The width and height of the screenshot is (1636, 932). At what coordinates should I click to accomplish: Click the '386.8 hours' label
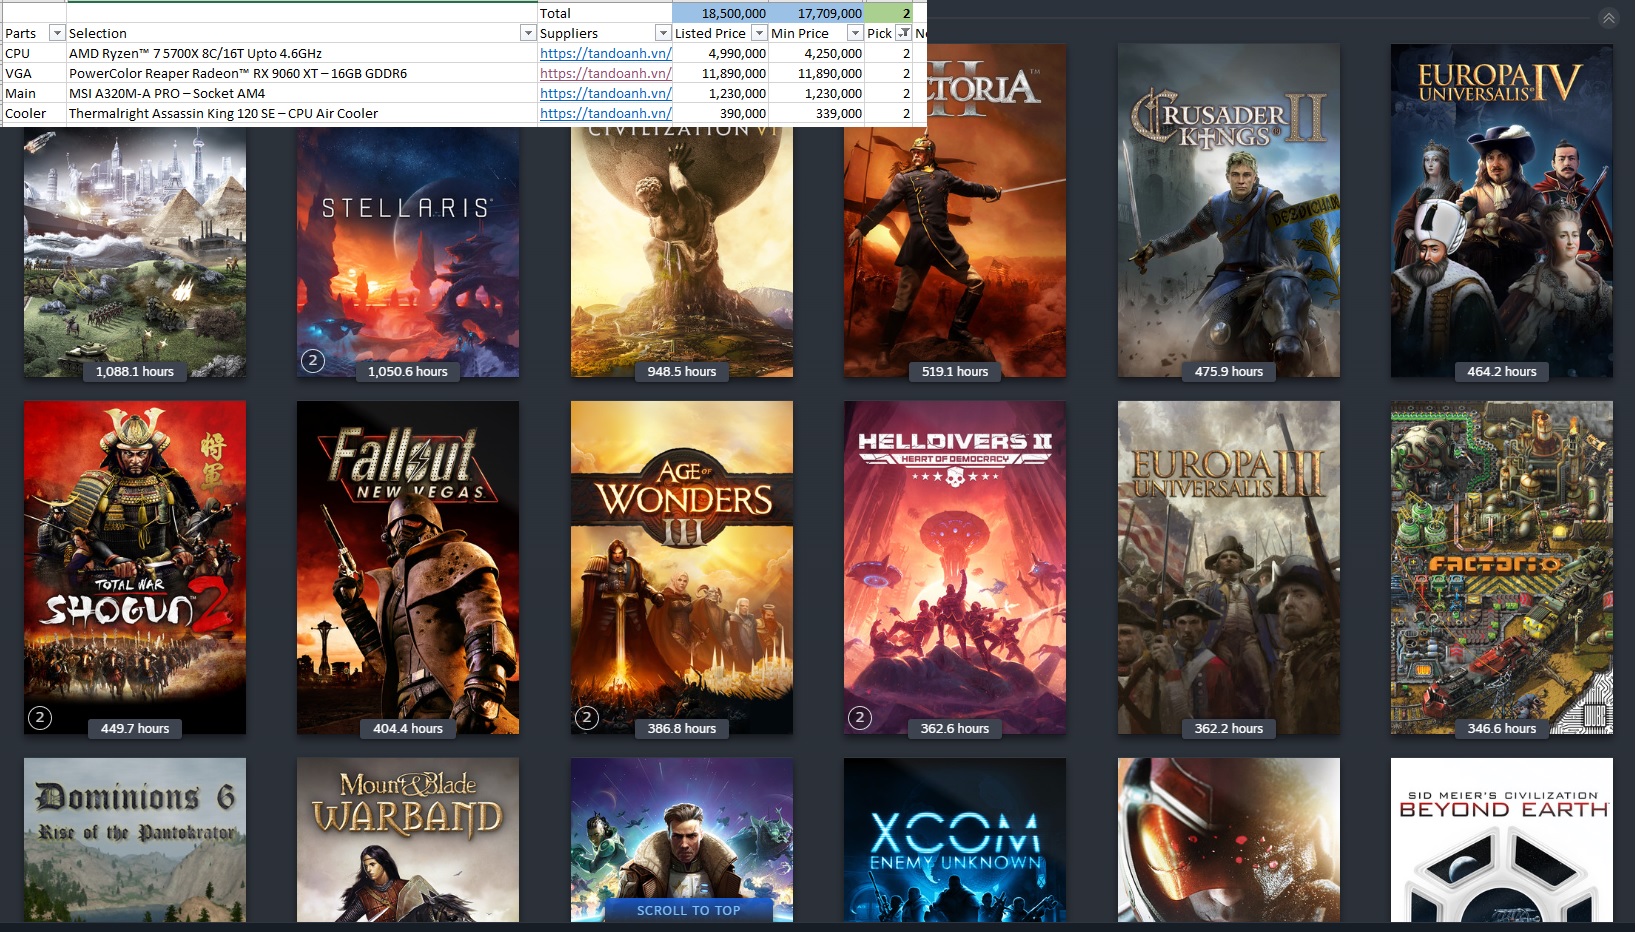[x=682, y=728]
